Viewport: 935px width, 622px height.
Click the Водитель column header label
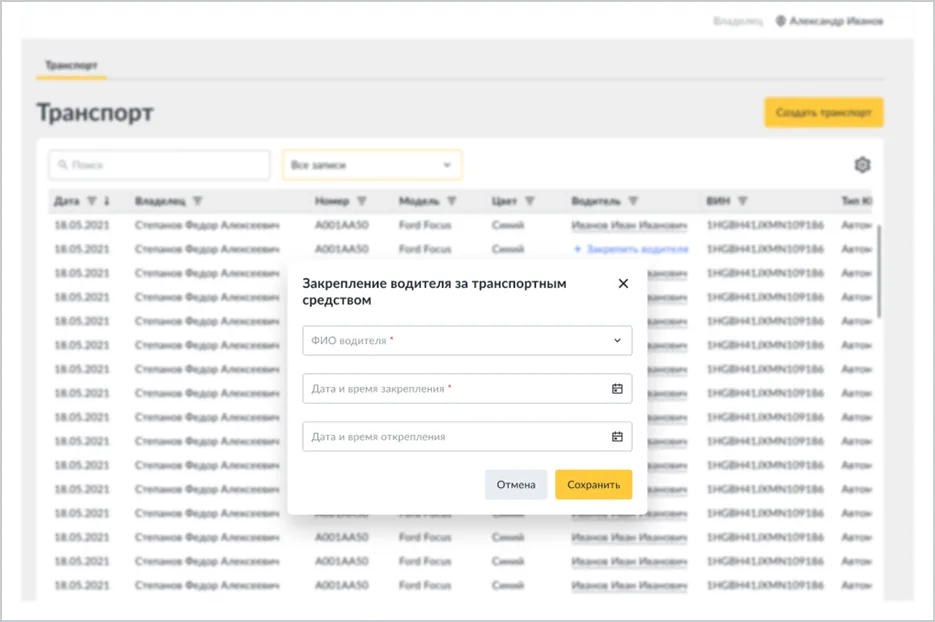click(596, 201)
